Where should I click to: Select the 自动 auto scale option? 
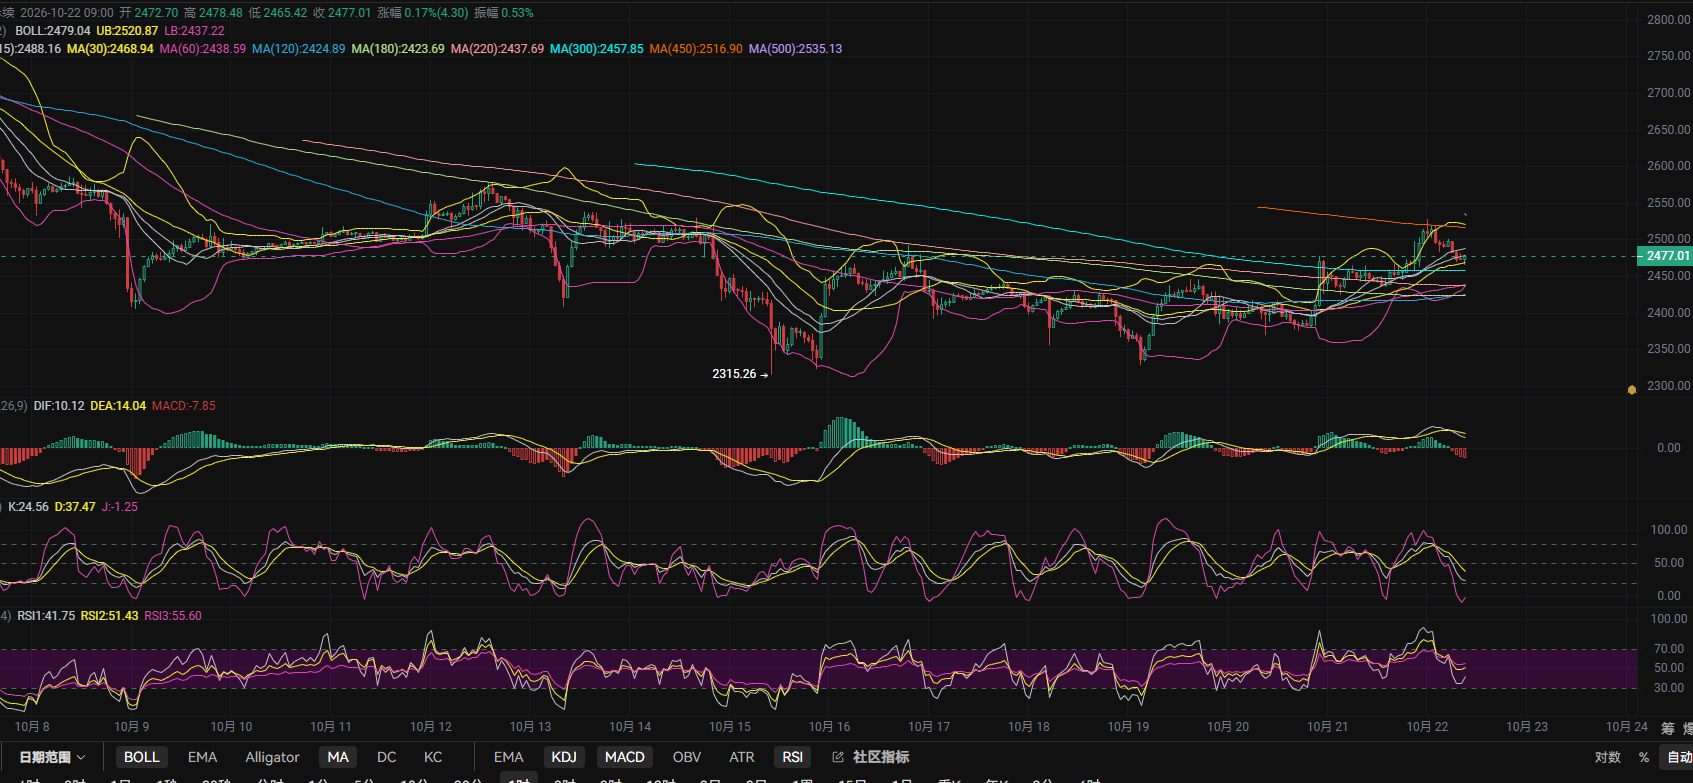[1678, 757]
